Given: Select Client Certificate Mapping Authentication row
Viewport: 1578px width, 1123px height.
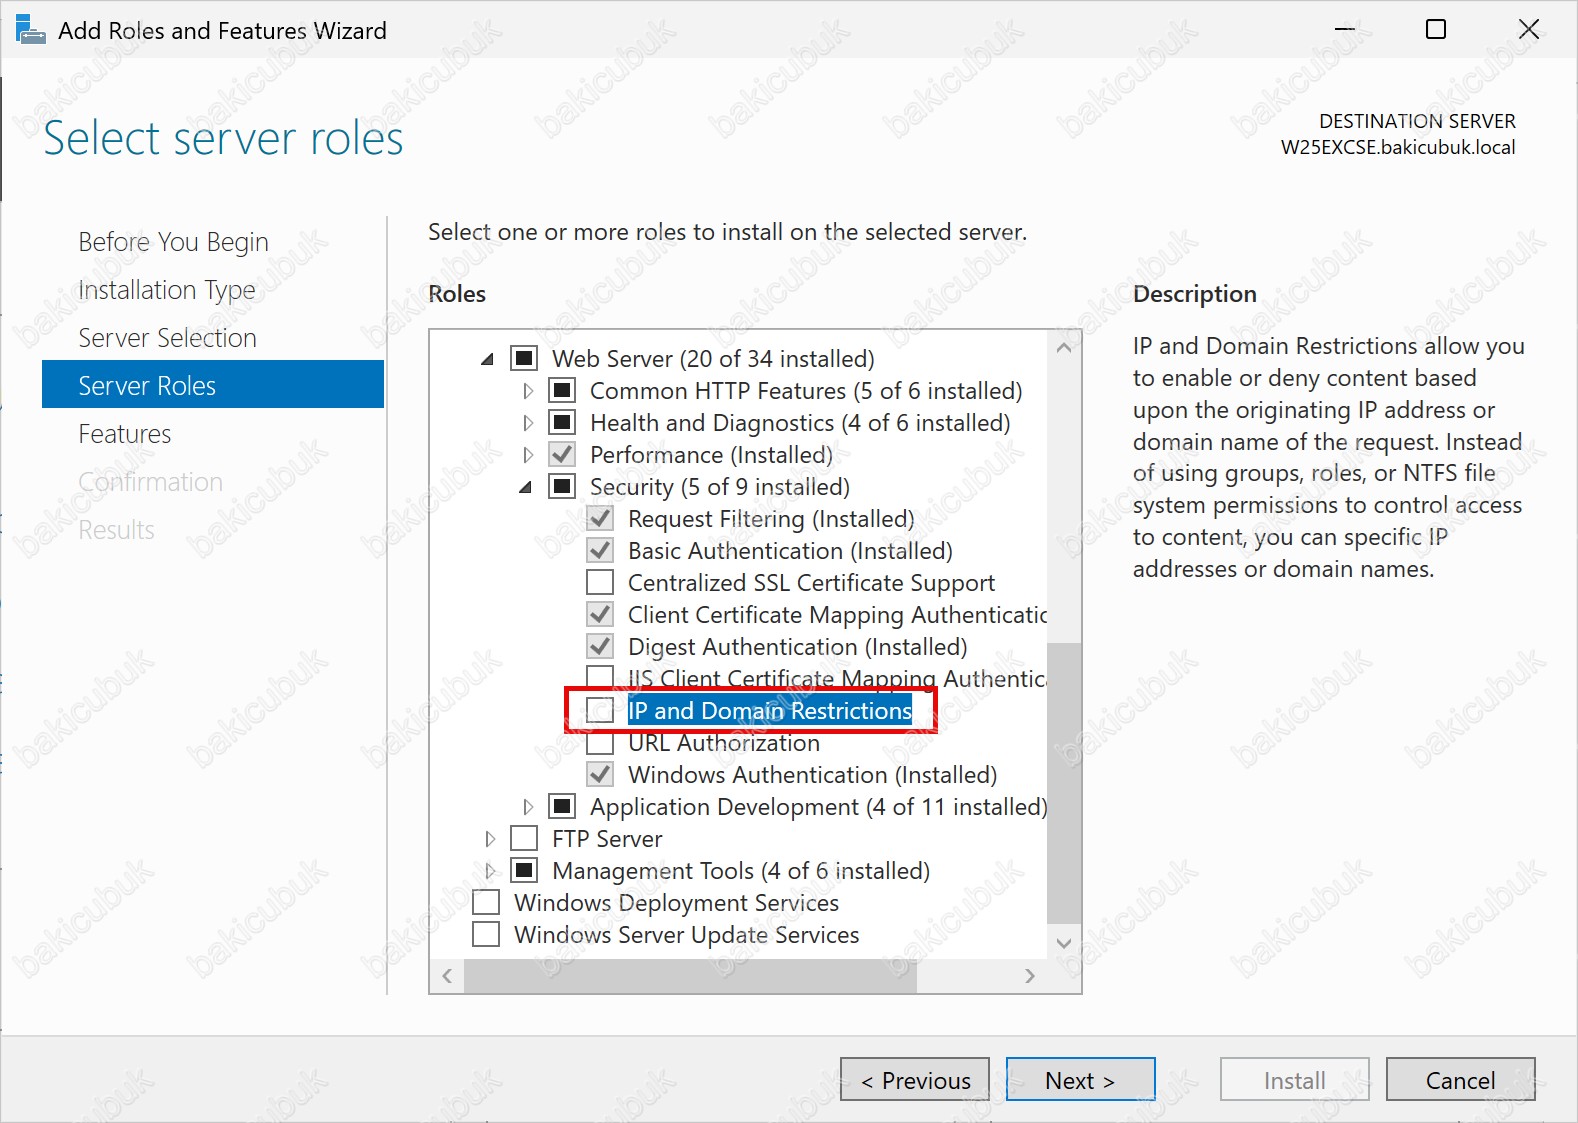Looking at the screenshot, I should pyautogui.click(x=837, y=614).
